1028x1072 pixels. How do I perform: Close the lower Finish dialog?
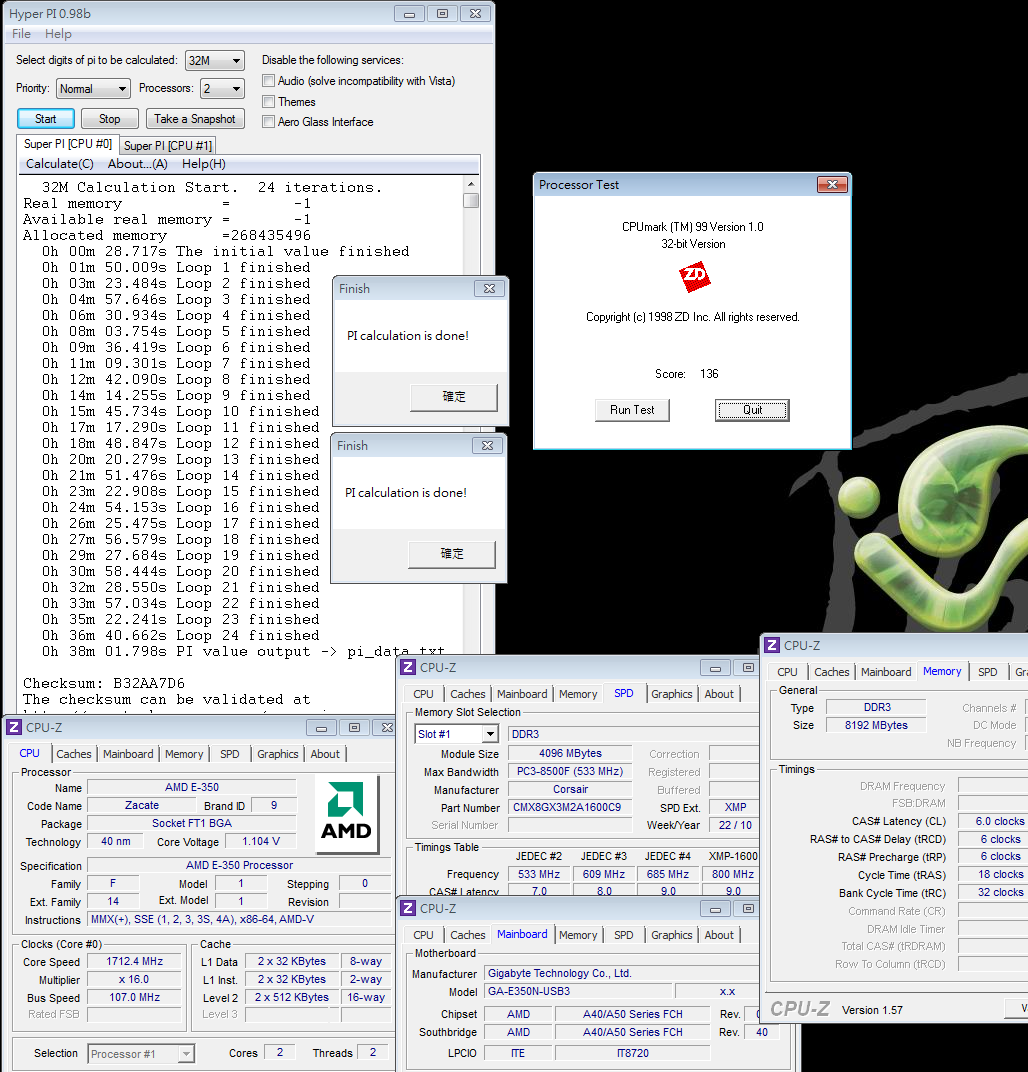coord(487,445)
